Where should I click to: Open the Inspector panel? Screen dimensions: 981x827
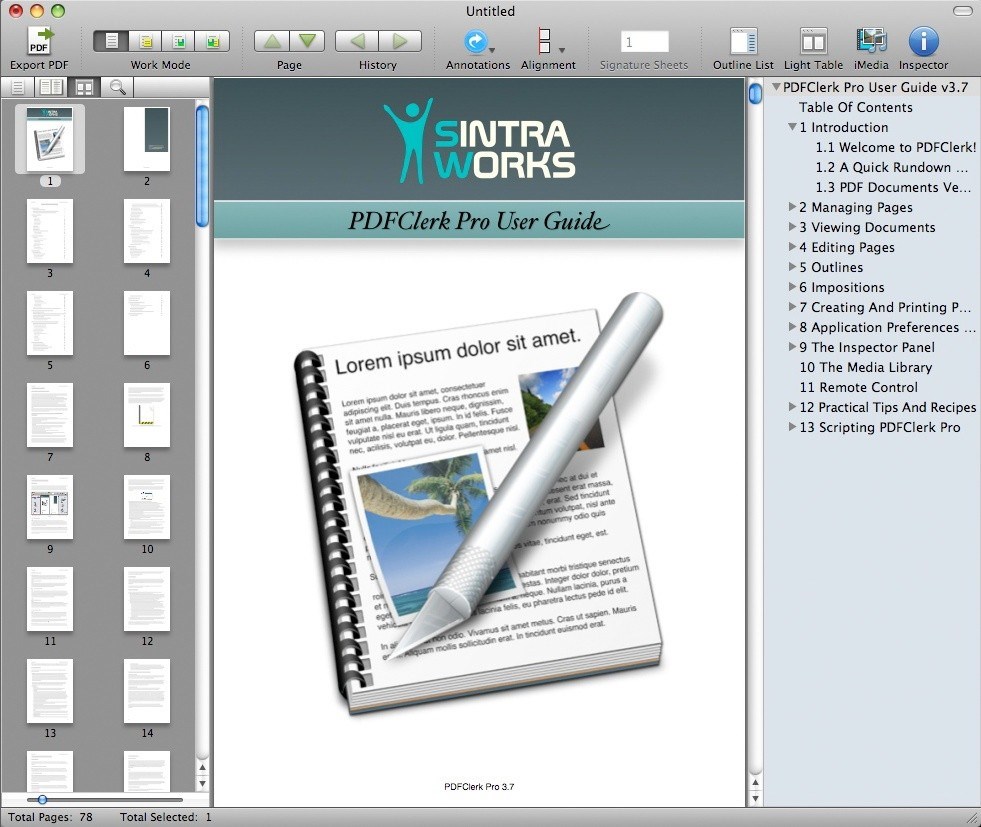tap(923, 42)
